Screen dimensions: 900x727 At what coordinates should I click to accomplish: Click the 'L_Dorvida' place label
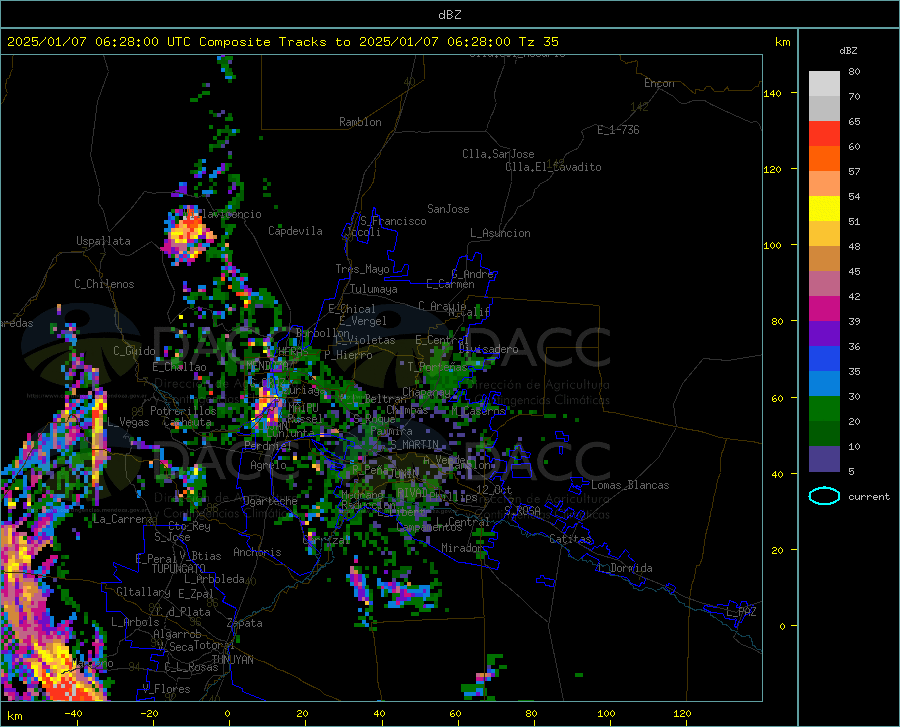pyautogui.click(x=624, y=568)
